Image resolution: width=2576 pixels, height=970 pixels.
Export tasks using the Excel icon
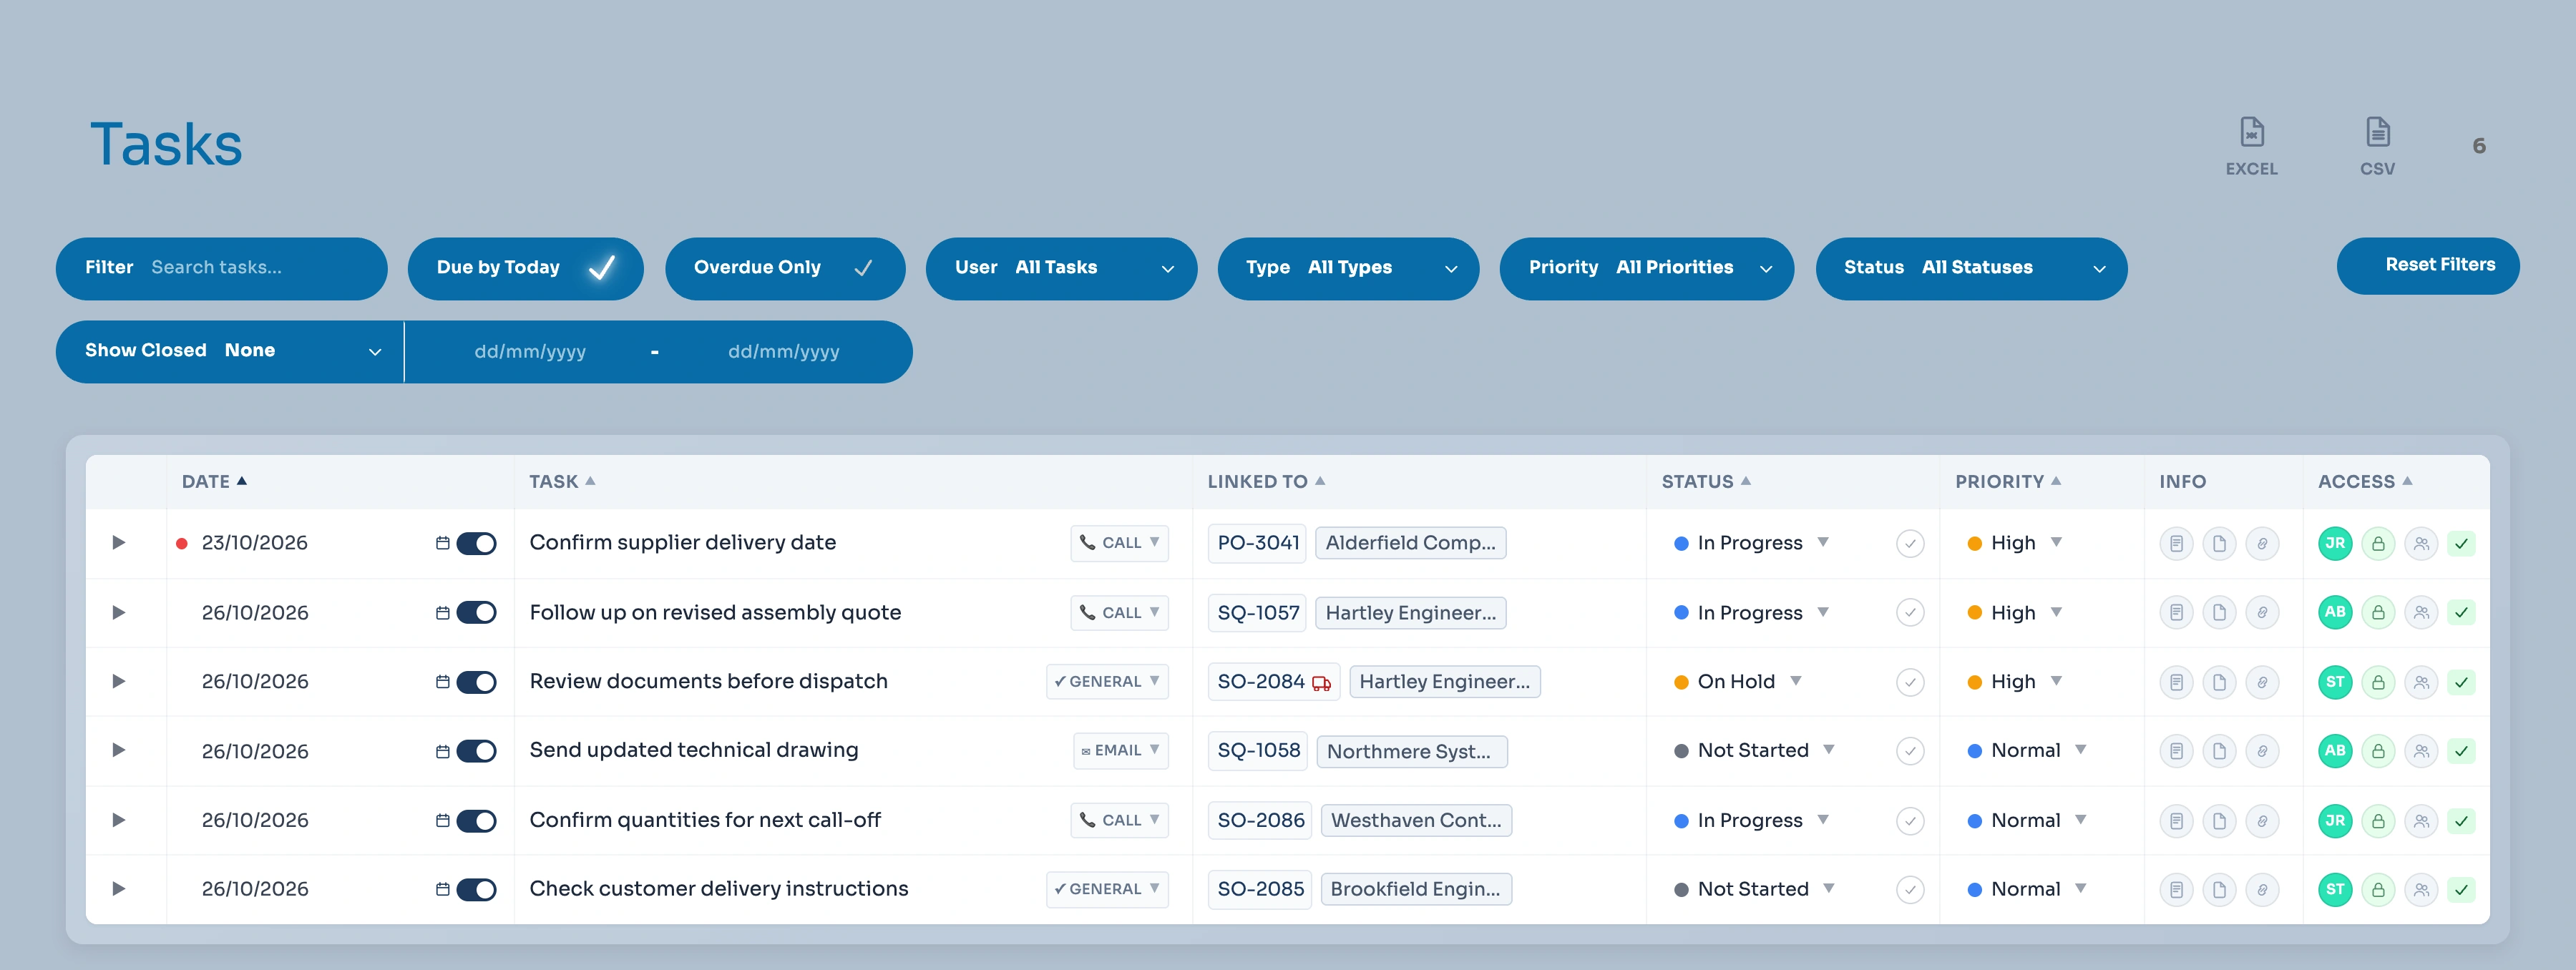click(x=2251, y=146)
